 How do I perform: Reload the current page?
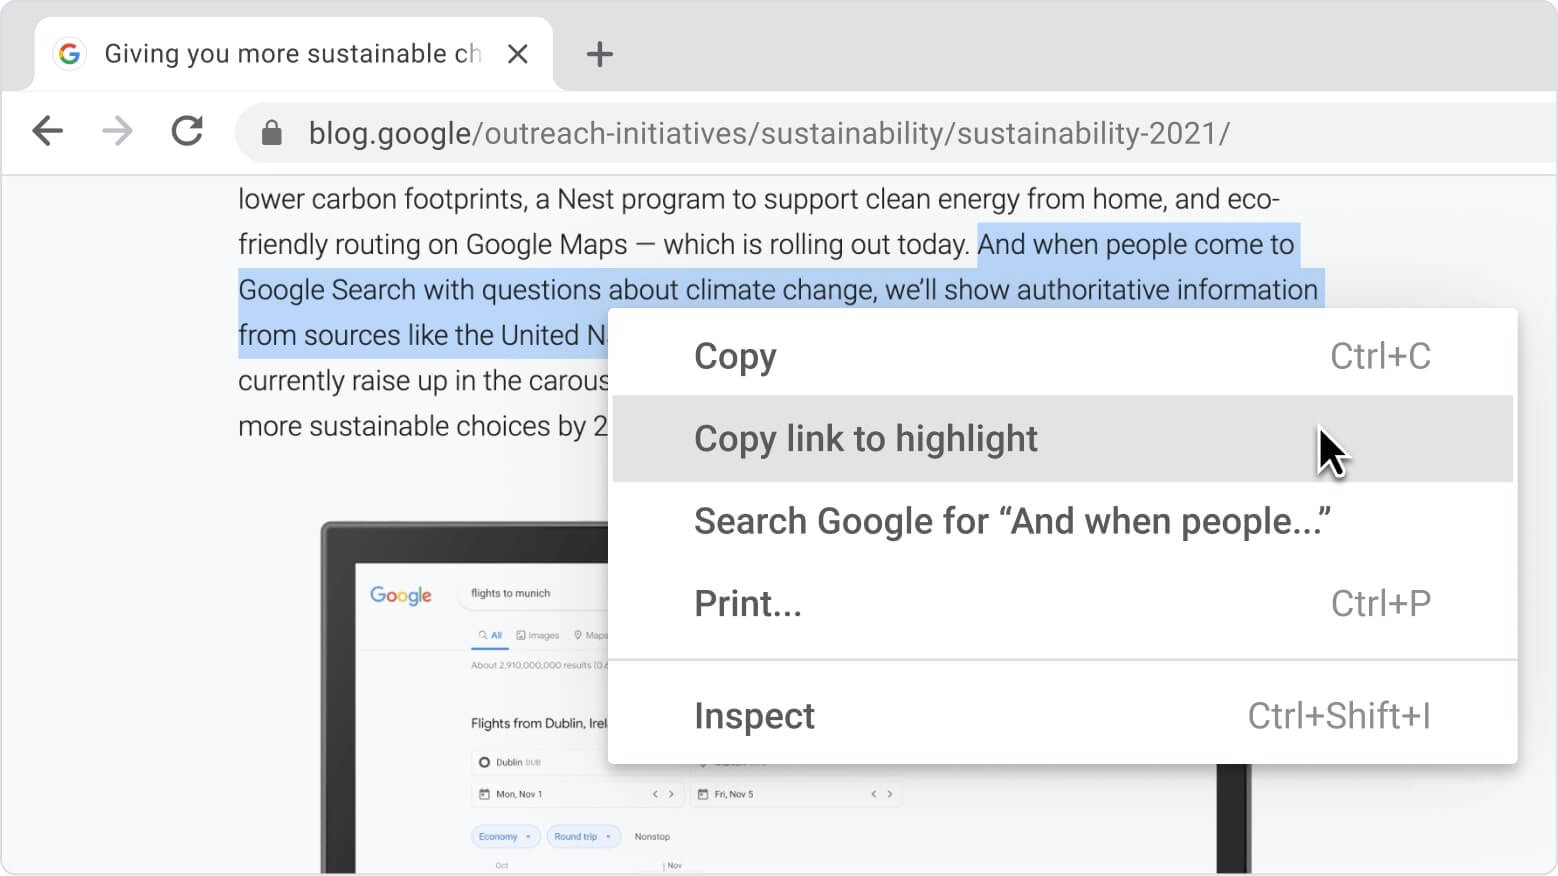[187, 131]
